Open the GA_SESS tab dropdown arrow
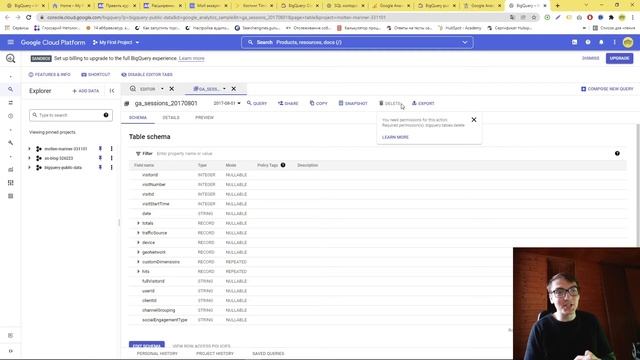Image resolution: width=640 pixels, height=360 pixels. (x=224, y=89)
